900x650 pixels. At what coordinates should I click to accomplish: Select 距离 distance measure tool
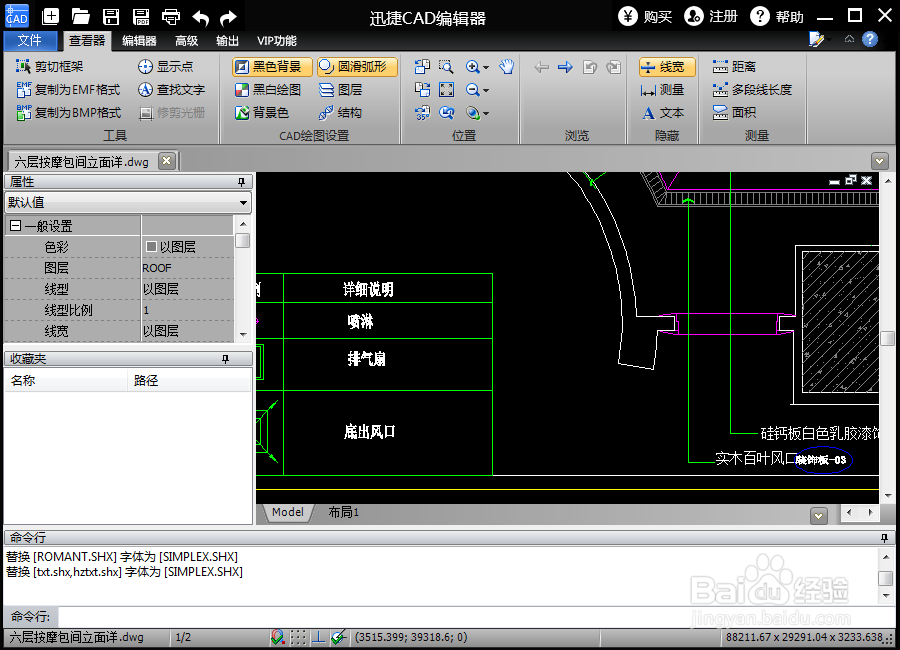[x=734, y=67]
